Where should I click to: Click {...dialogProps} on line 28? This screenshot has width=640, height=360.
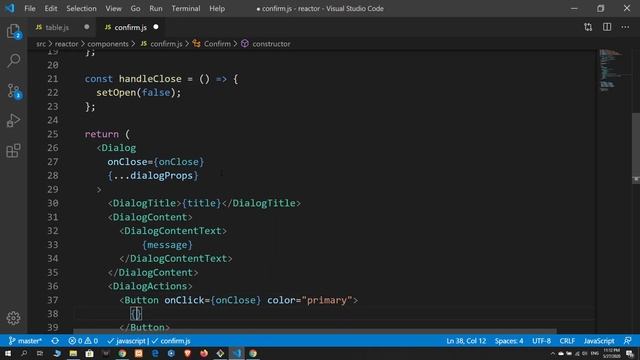coord(153,176)
